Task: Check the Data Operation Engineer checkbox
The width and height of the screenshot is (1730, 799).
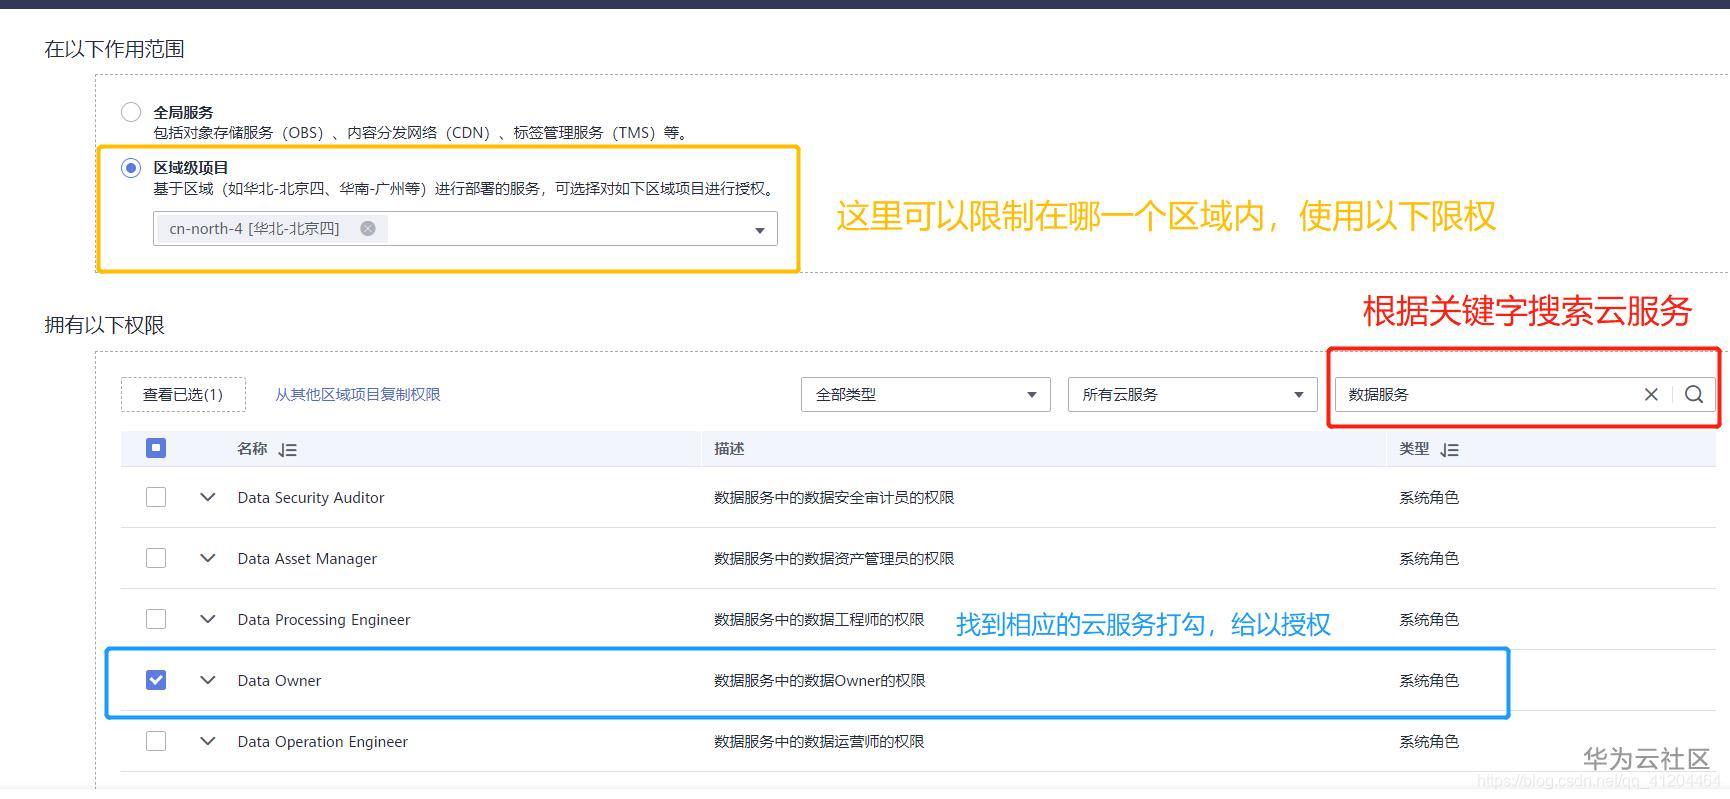Action: point(156,741)
